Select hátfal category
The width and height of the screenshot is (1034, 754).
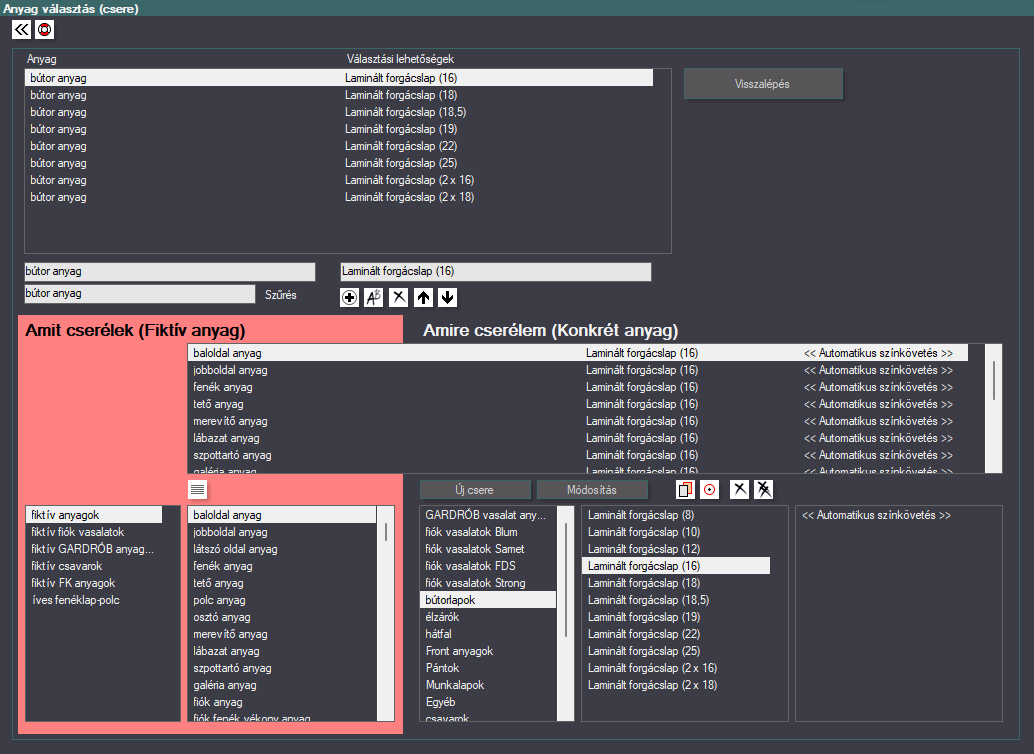click(x=488, y=634)
